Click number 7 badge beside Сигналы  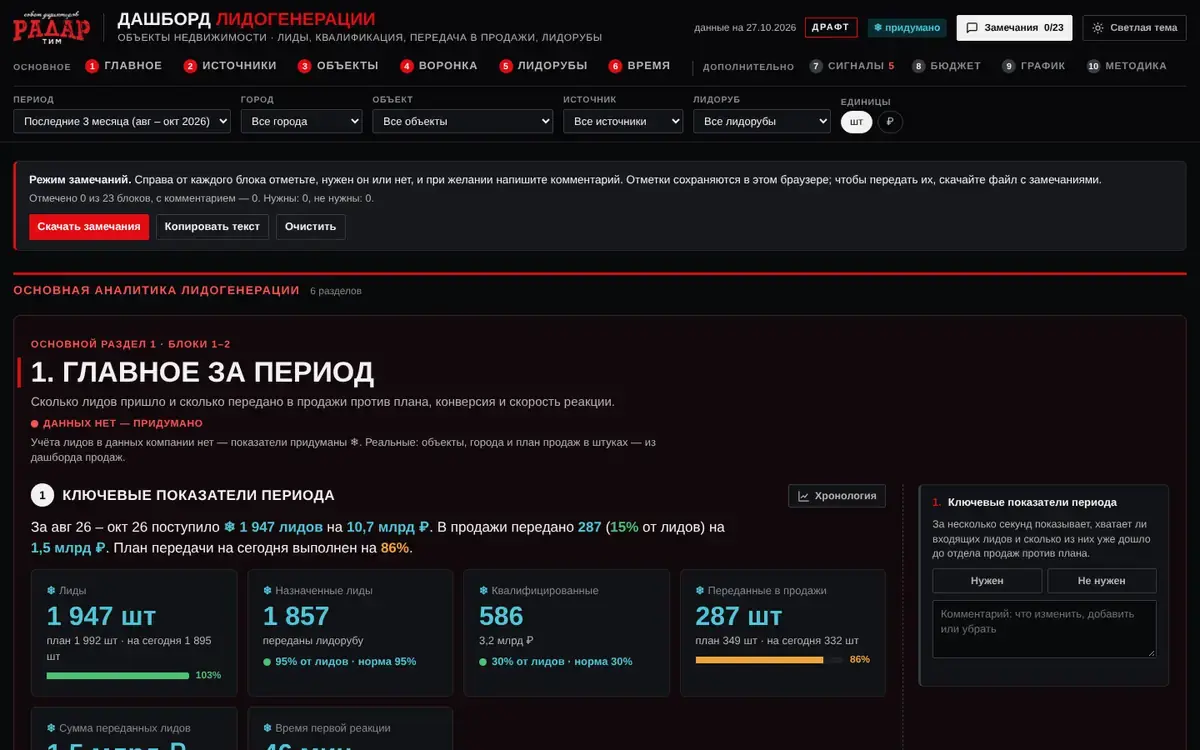[x=816, y=66]
